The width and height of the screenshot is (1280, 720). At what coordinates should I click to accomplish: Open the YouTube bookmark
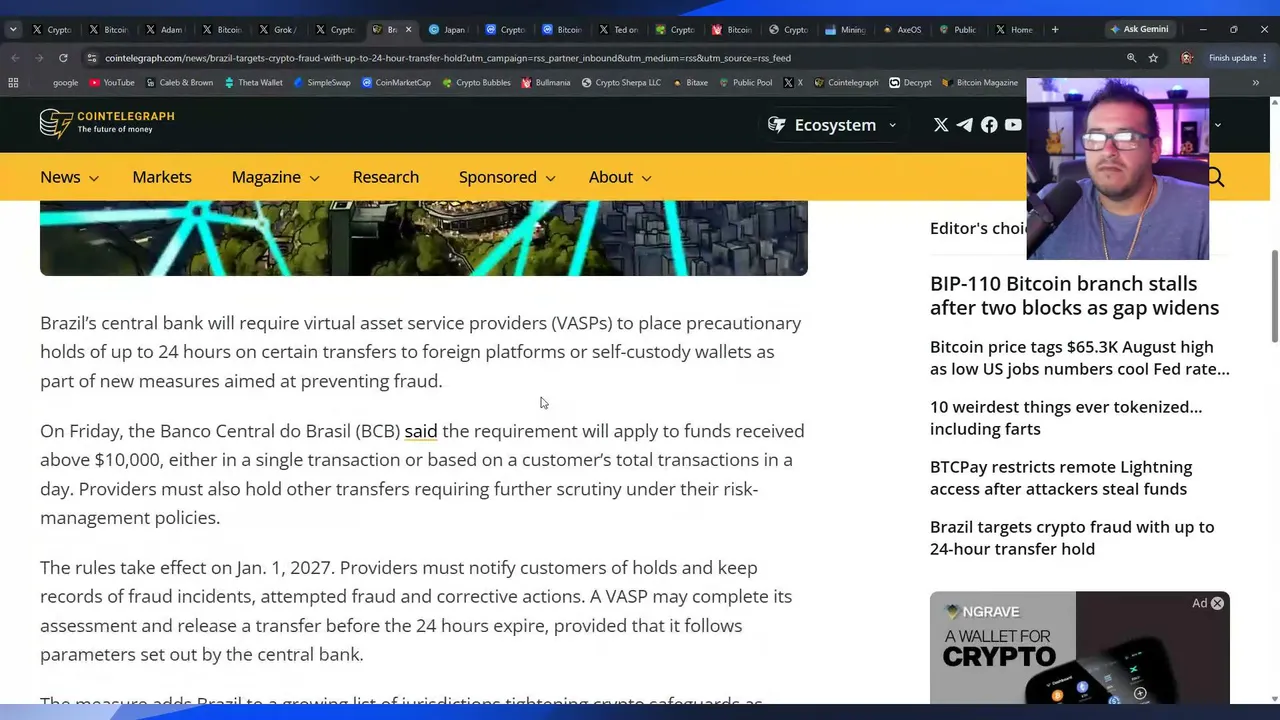[112, 83]
